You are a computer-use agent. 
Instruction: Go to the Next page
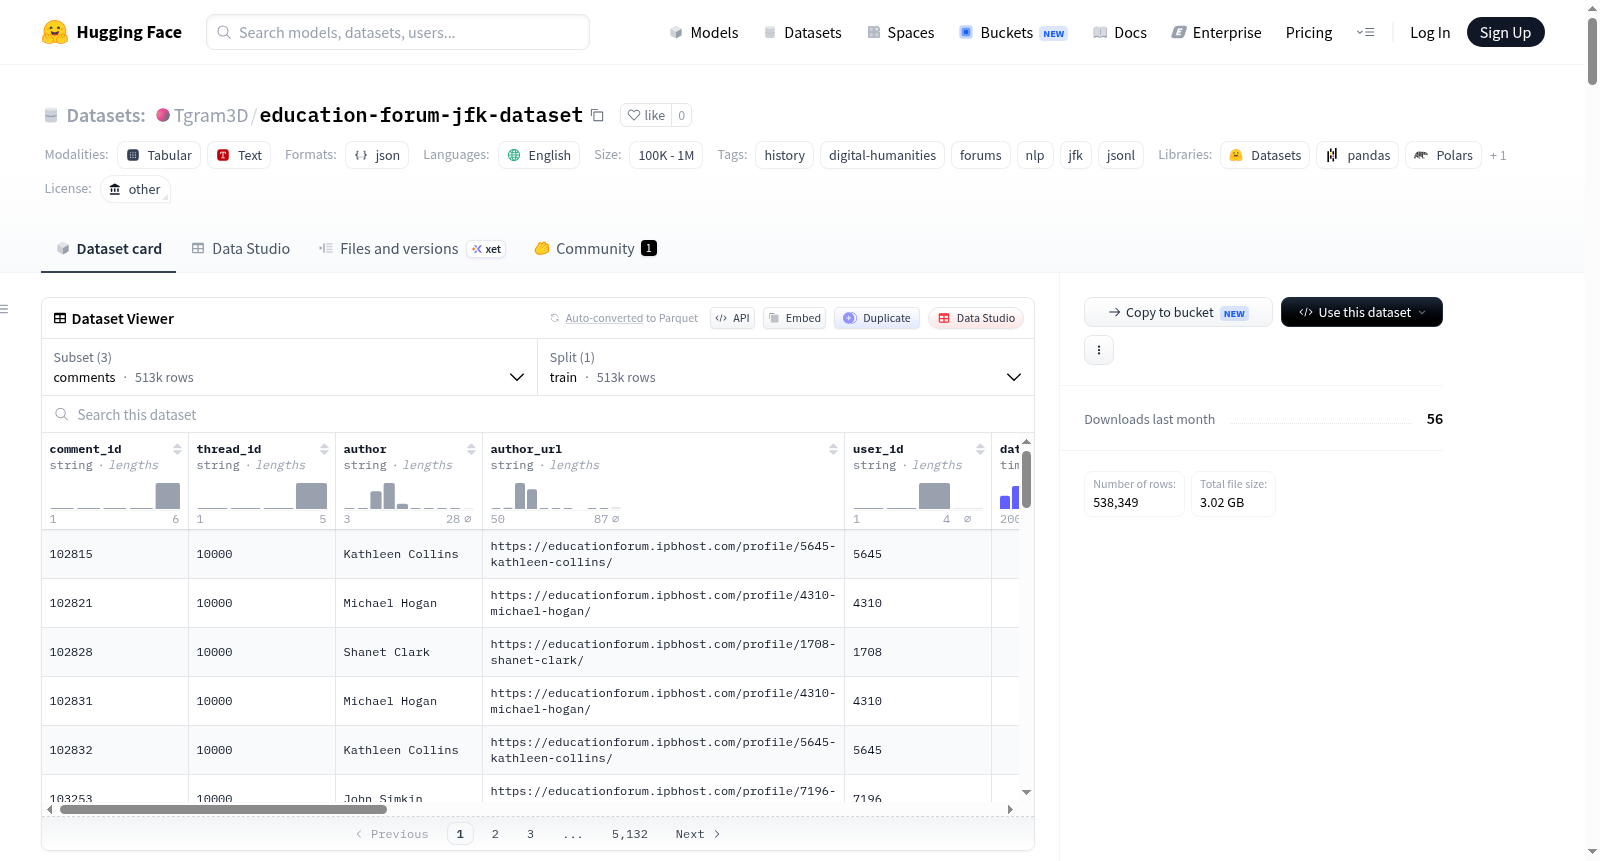(x=698, y=834)
